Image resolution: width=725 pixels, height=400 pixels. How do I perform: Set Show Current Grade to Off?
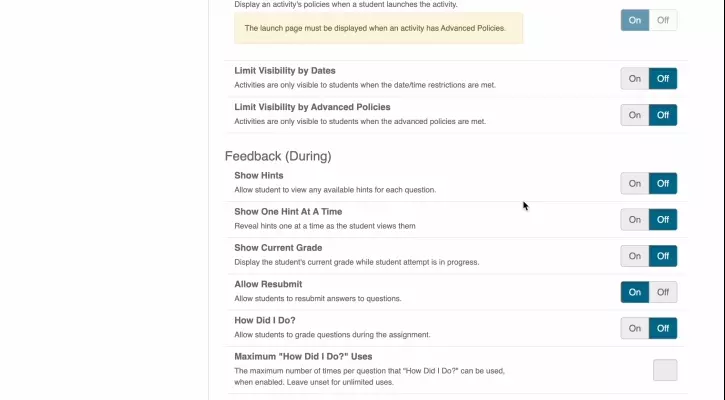[x=662, y=256]
